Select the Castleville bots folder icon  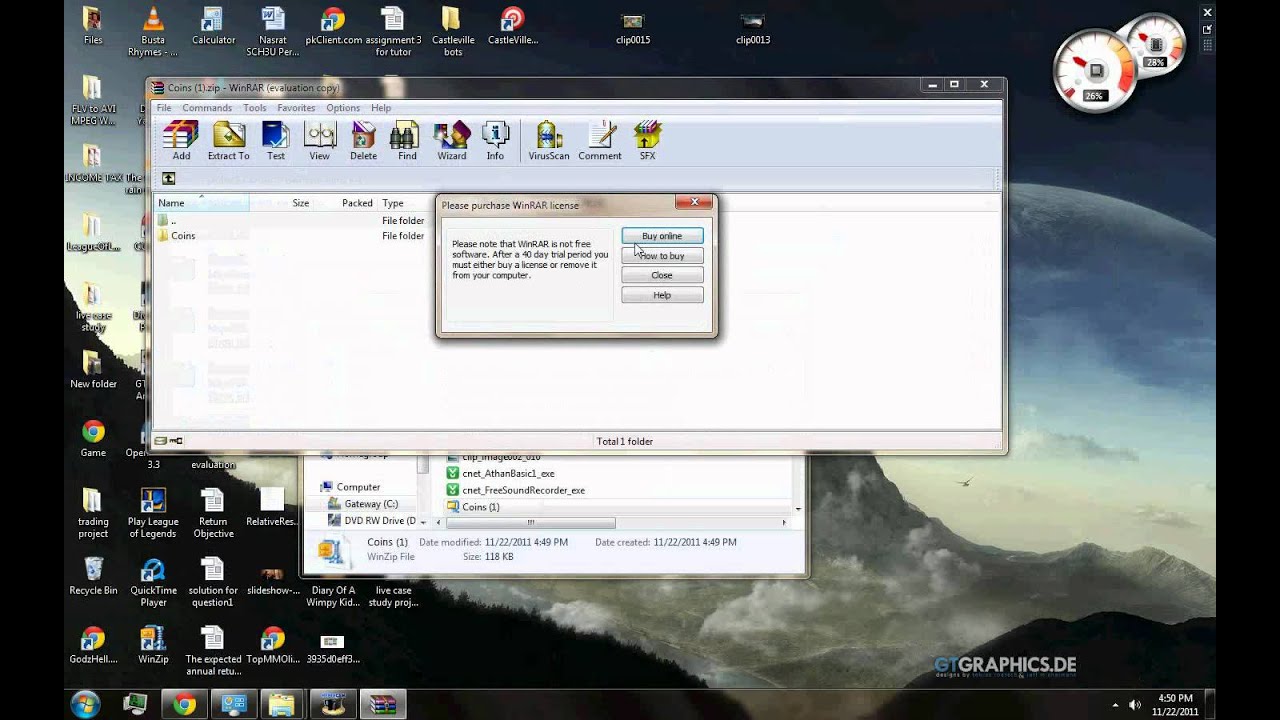453,32
